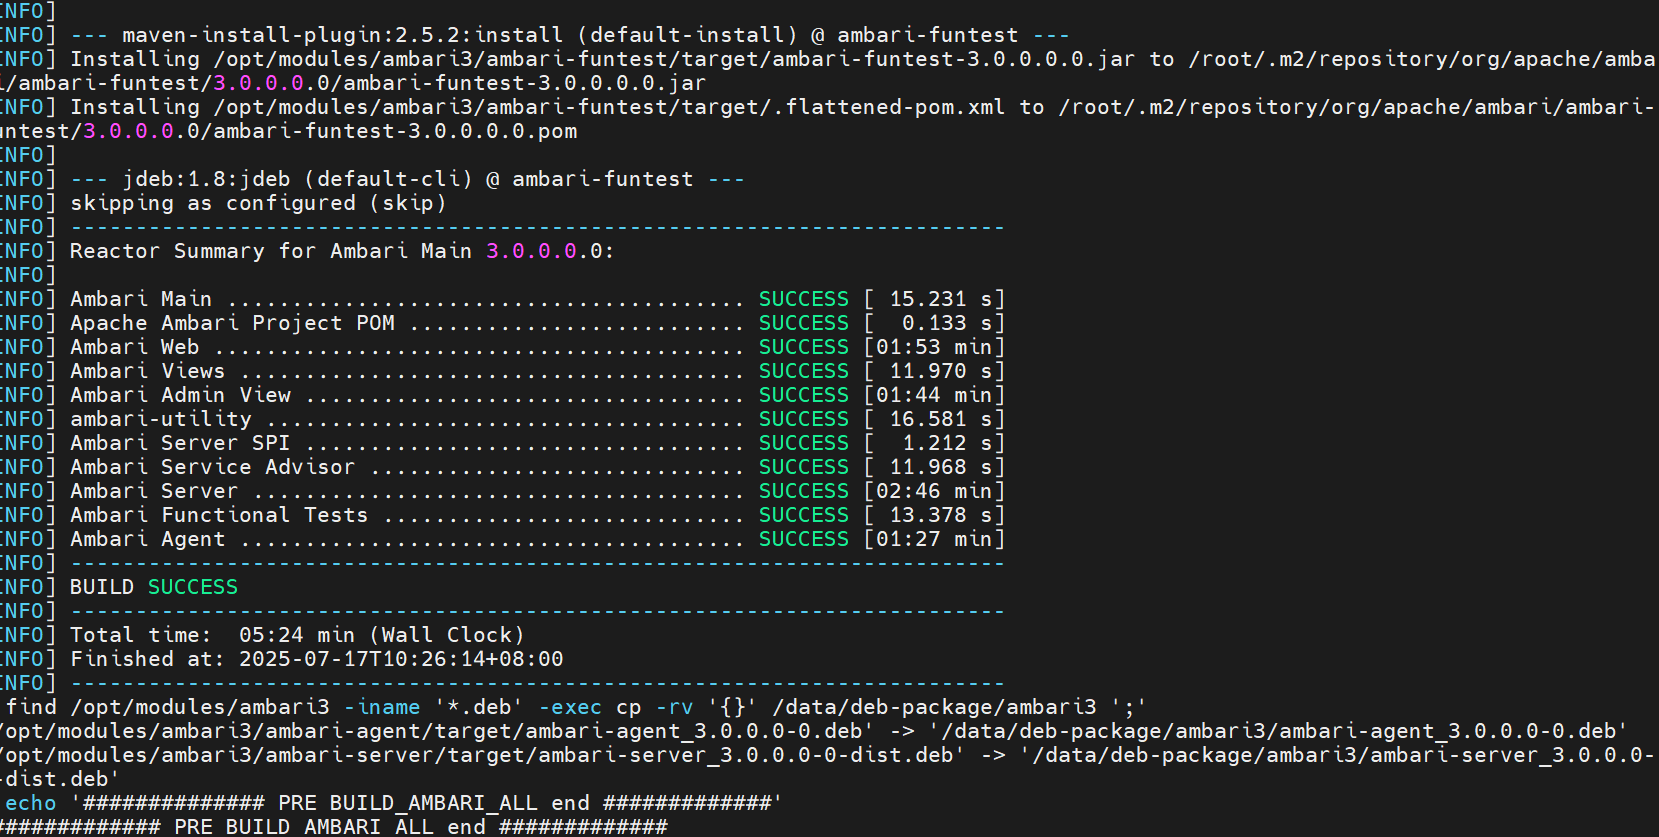Click the SUCCESS status next to ambari-utility
The height and width of the screenshot is (837, 1659).
pyautogui.click(x=804, y=419)
